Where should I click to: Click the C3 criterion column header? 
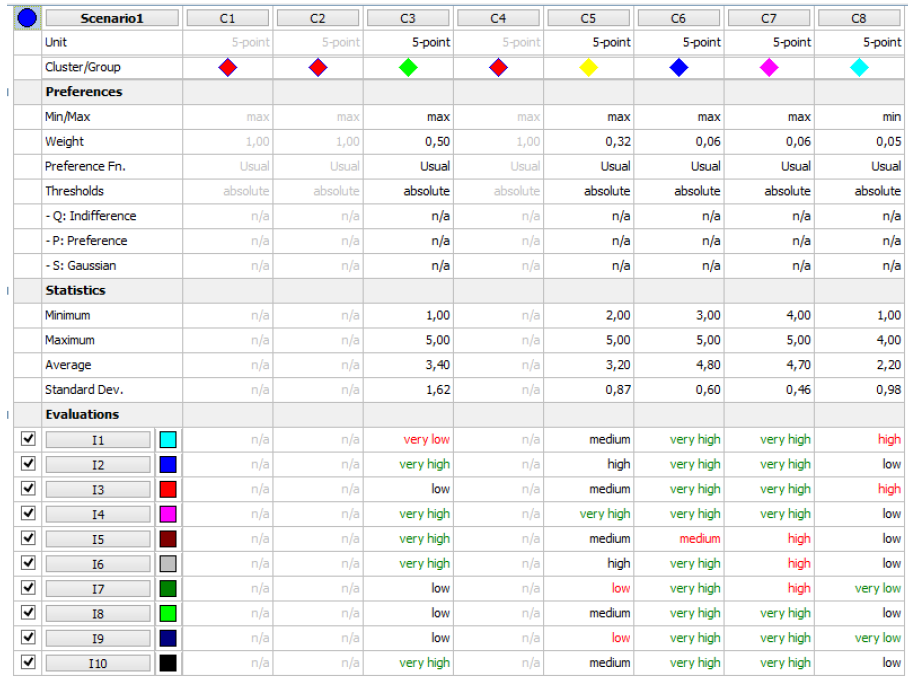(408, 18)
